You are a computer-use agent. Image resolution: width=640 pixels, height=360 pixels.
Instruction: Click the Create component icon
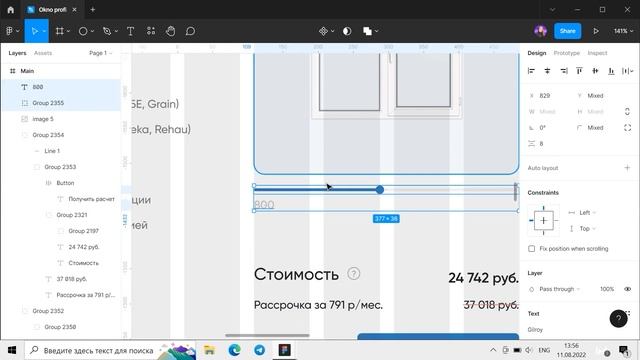click(323, 31)
